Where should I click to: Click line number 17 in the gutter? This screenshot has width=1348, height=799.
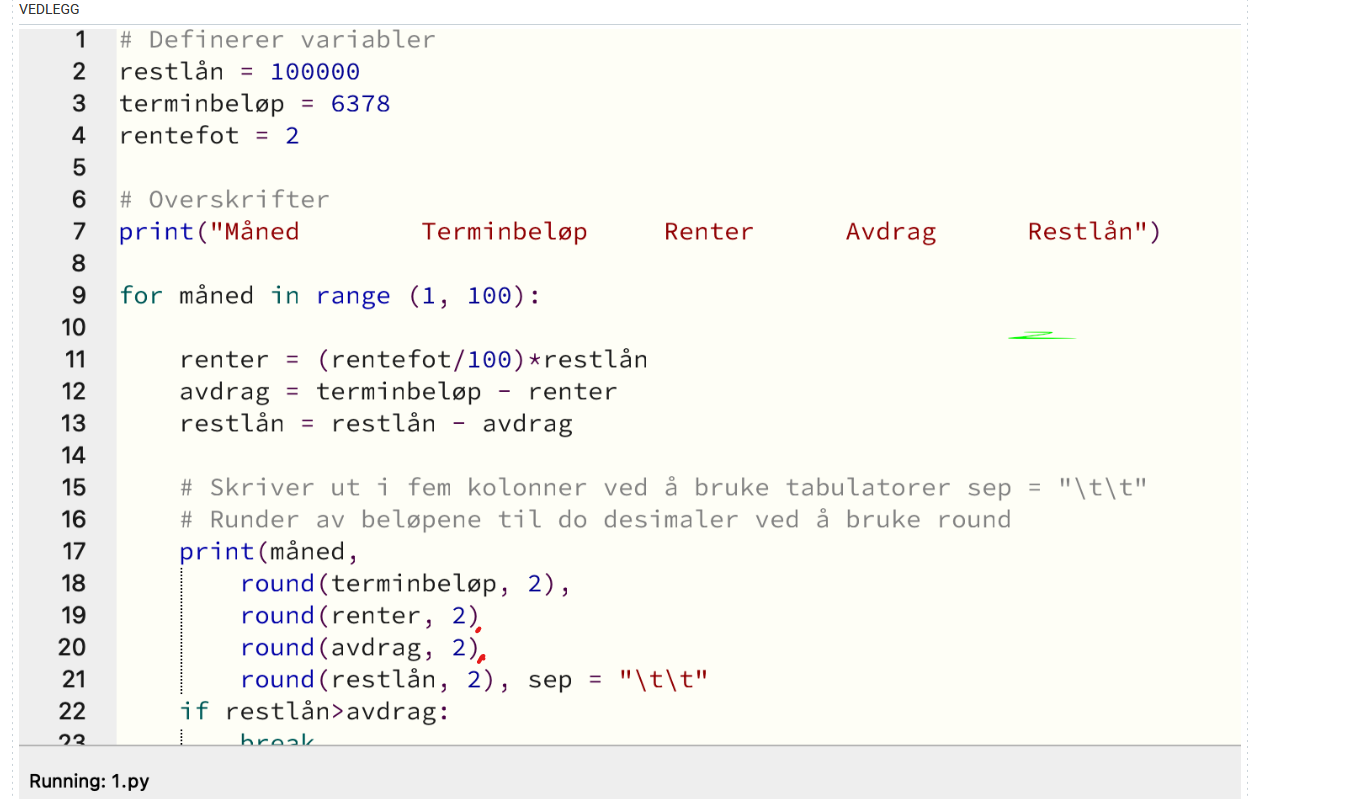pos(73,551)
